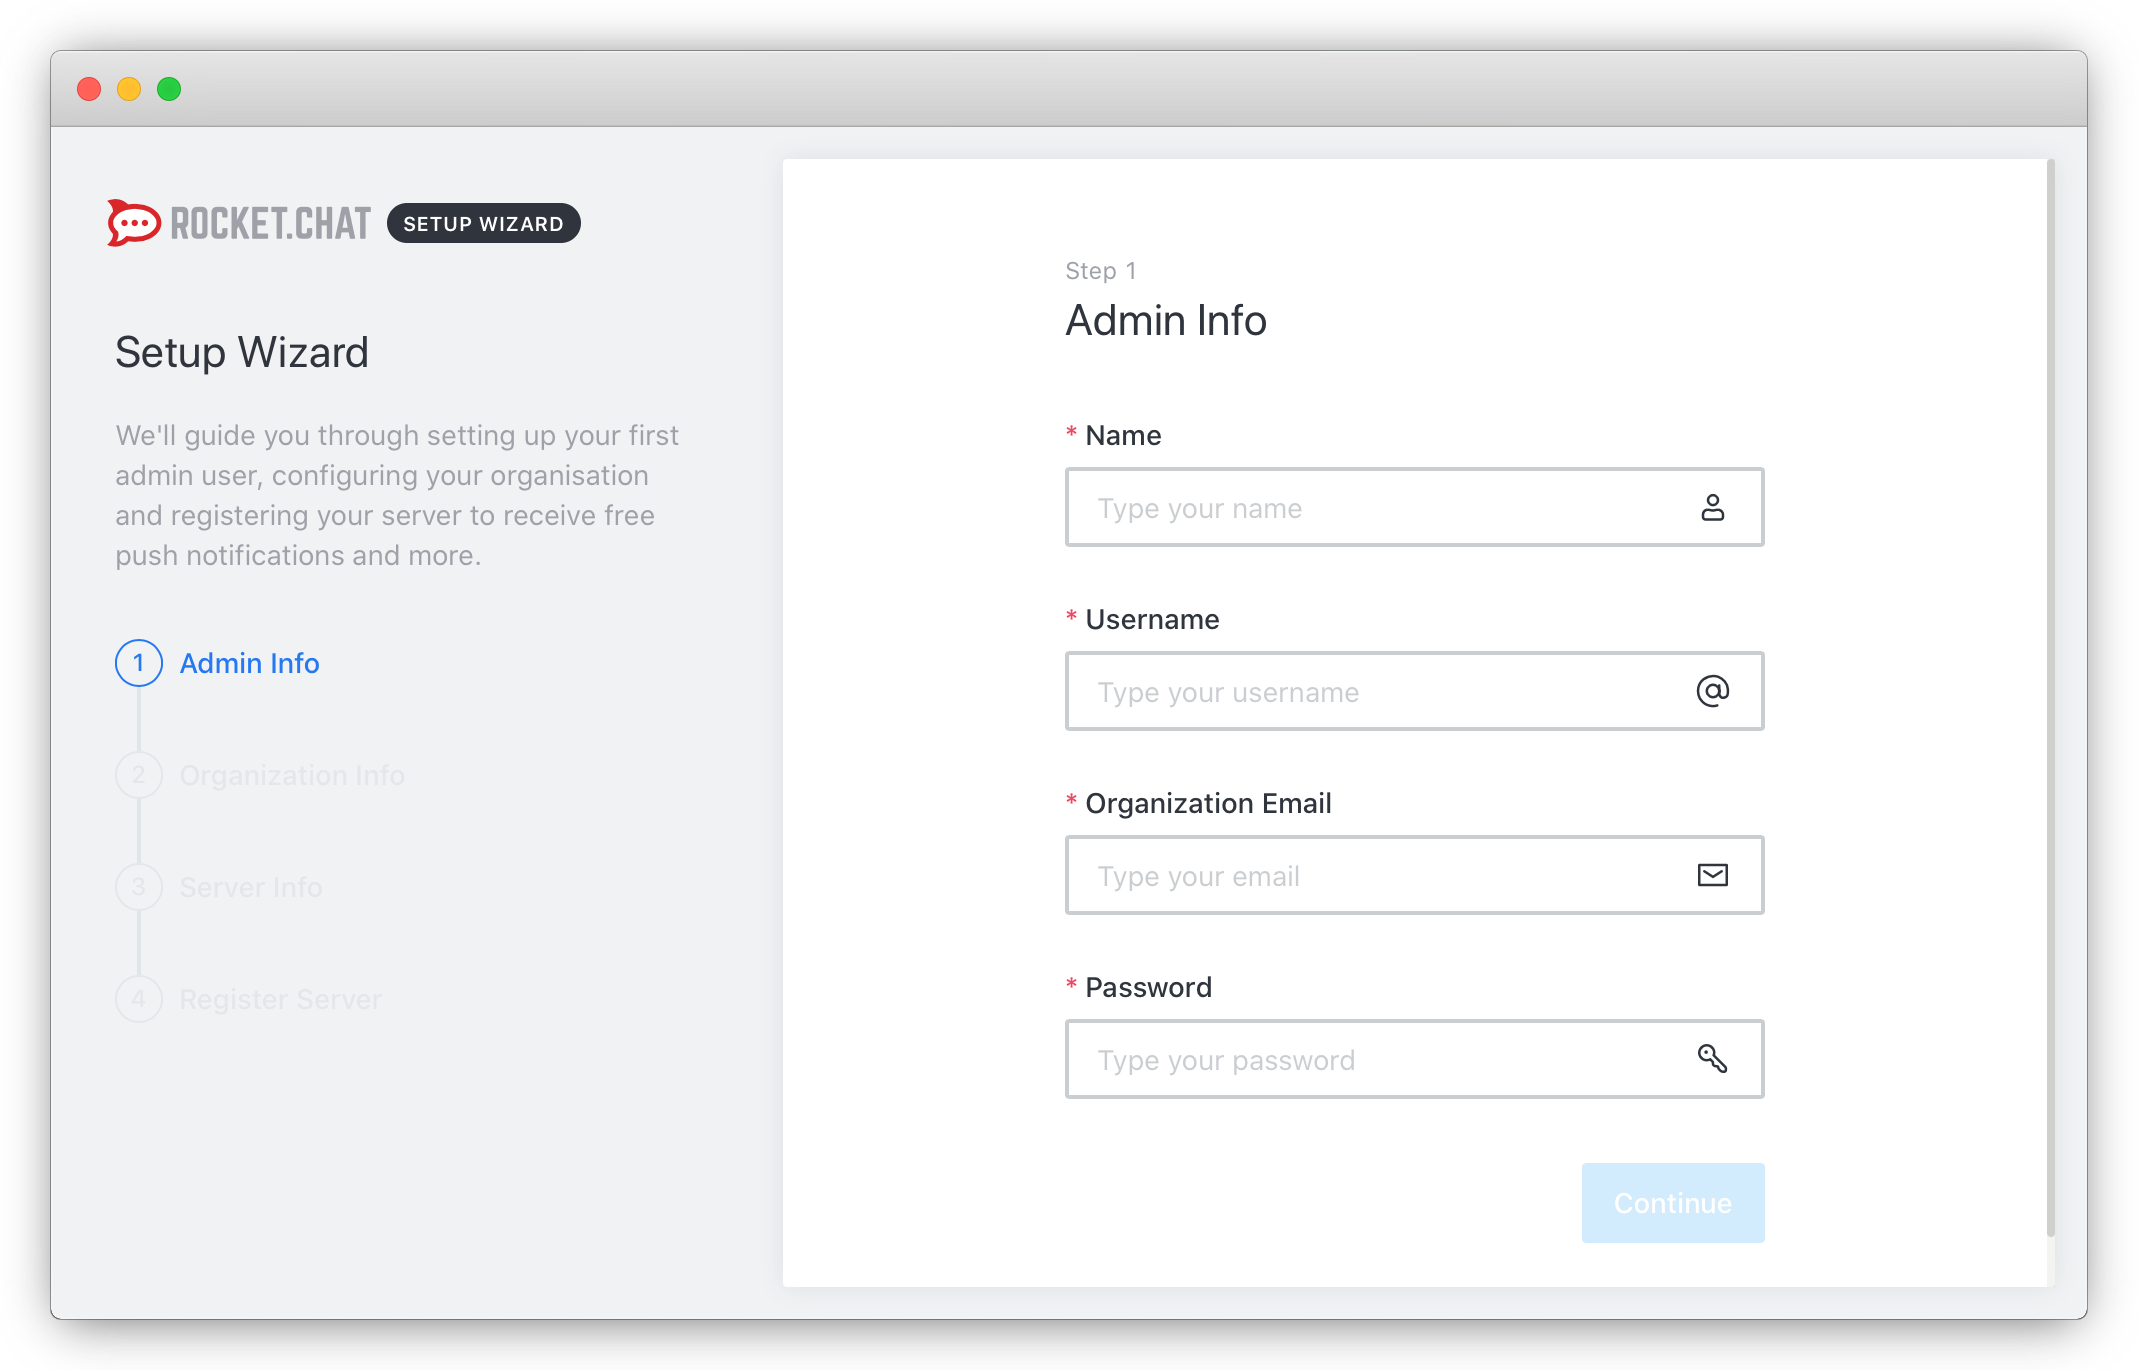Click the step 2 circle icon

click(x=139, y=775)
